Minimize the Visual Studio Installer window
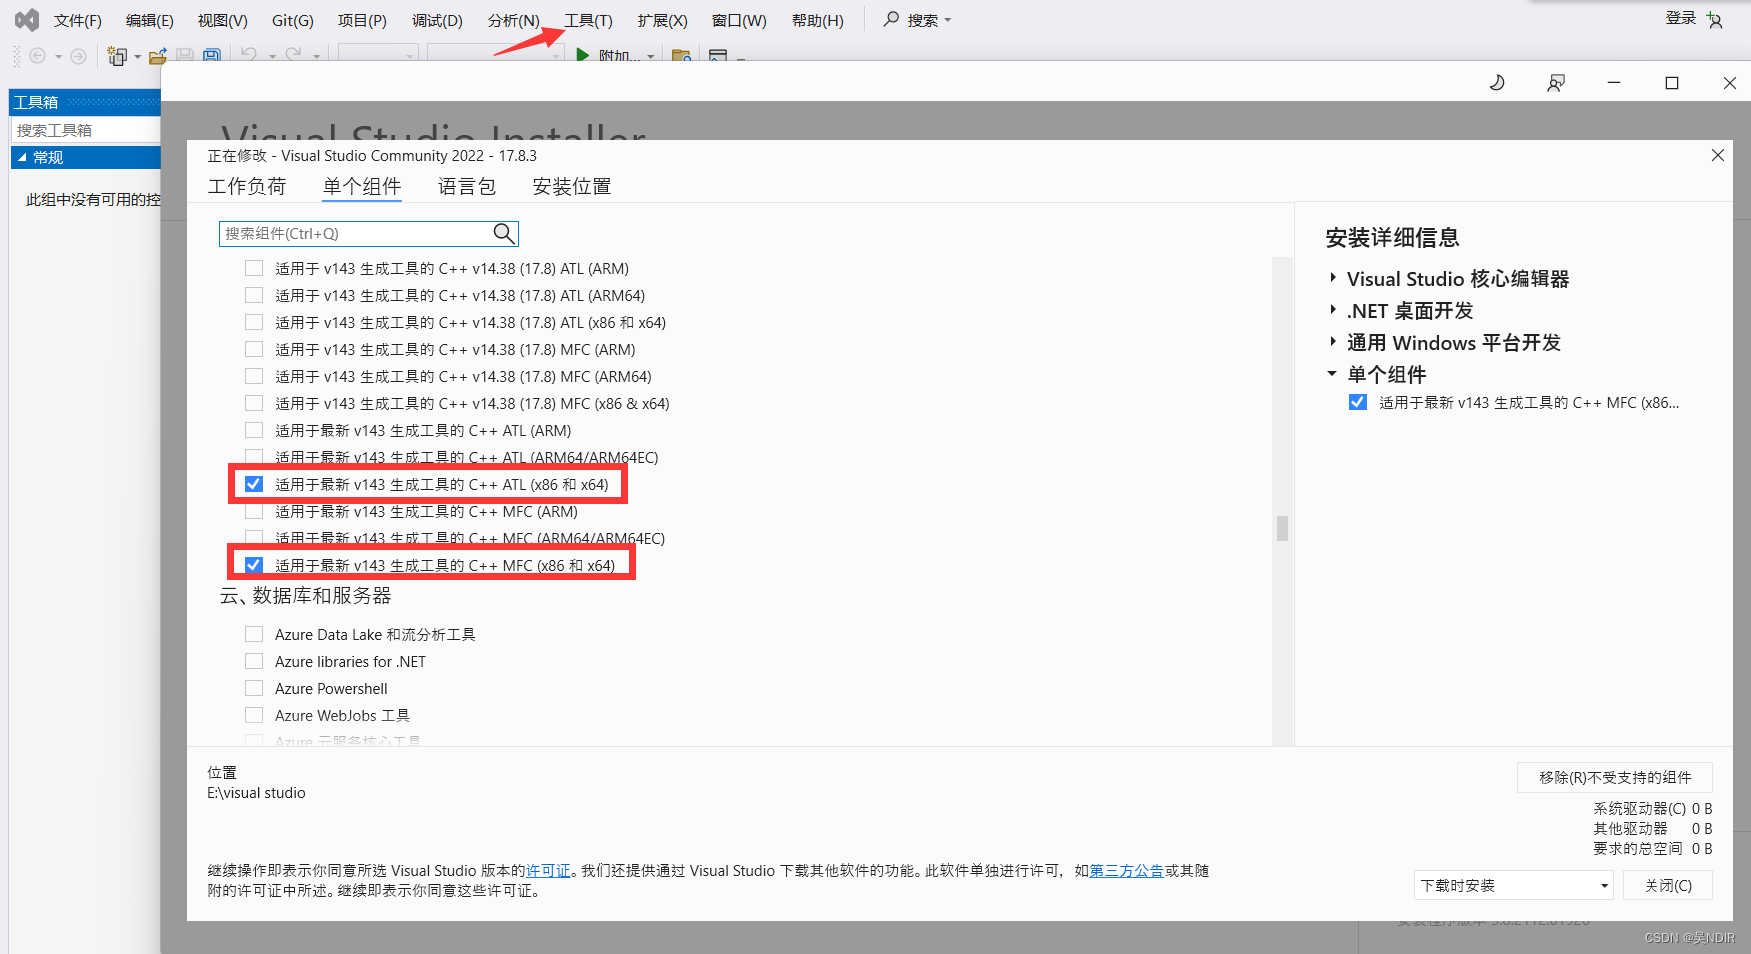Screen dimensions: 1751x954 [x=1614, y=83]
